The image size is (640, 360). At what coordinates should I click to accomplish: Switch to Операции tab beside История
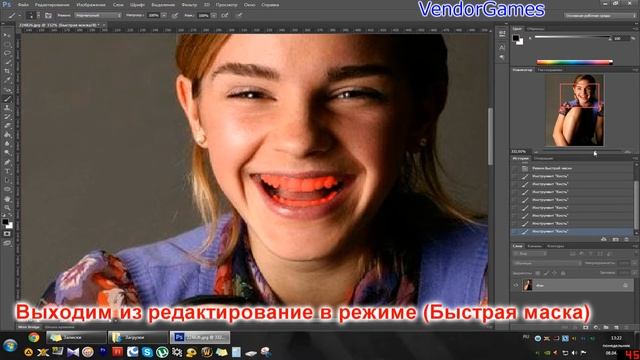pyautogui.click(x=543, y=158)
